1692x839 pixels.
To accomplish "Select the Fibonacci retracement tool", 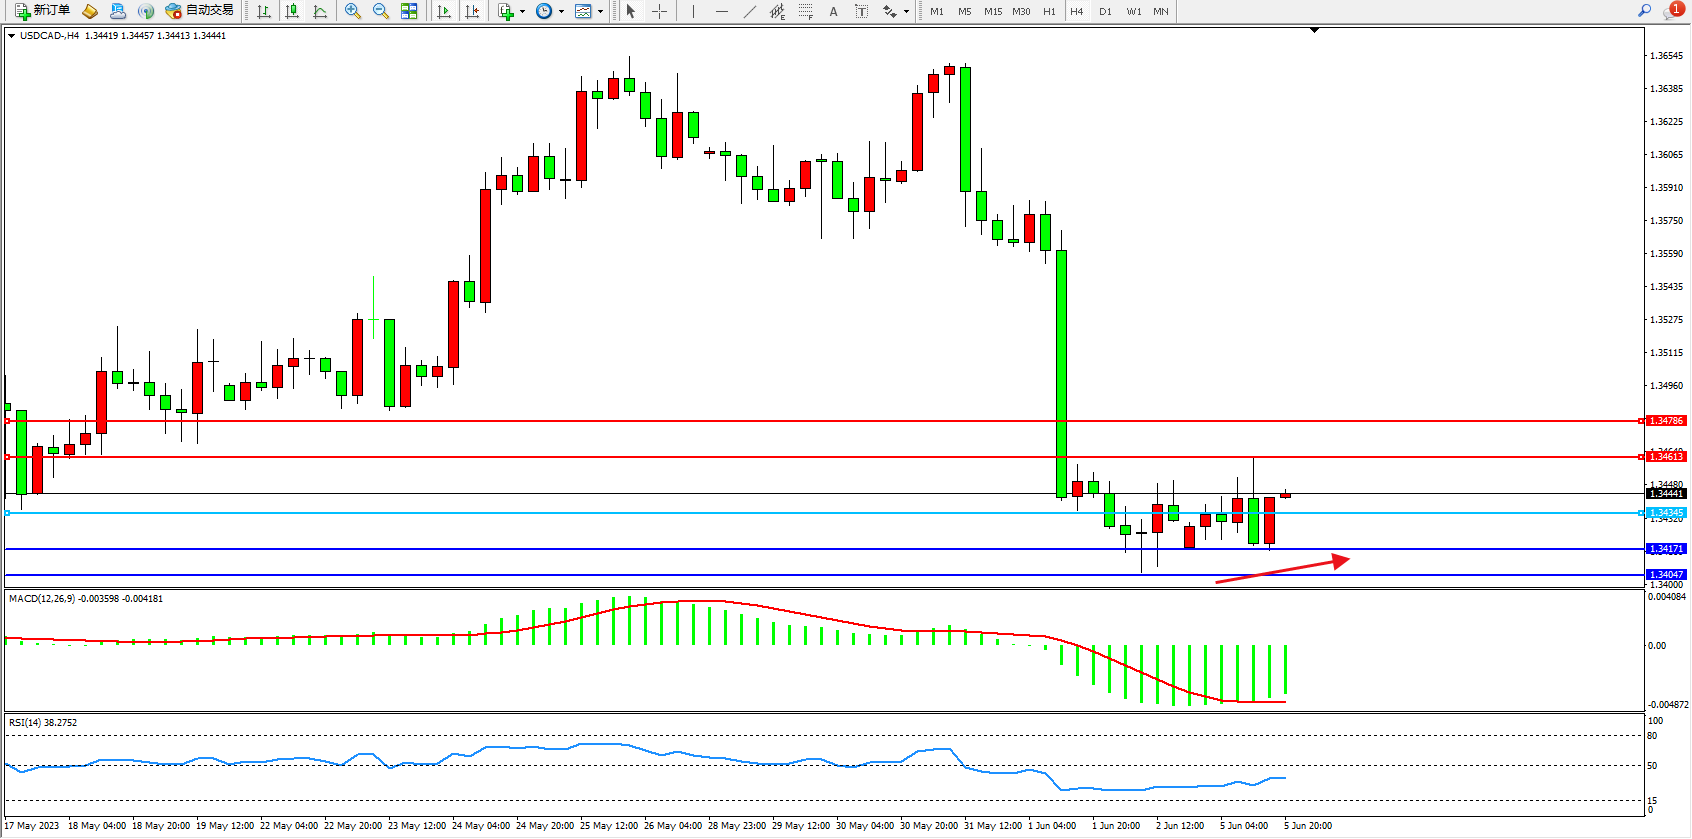I will 806,11.
